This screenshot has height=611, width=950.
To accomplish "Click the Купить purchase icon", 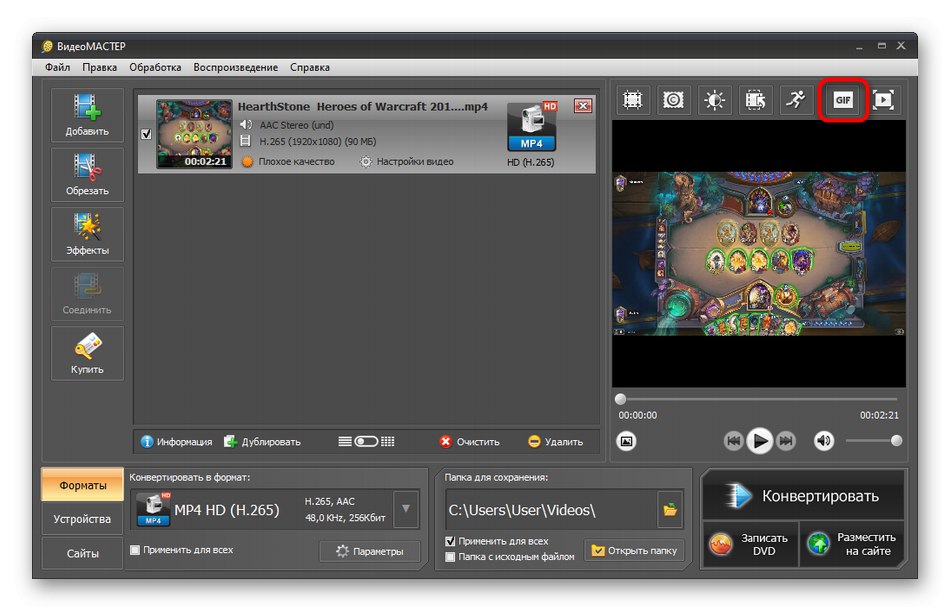I will pos(87,353).
